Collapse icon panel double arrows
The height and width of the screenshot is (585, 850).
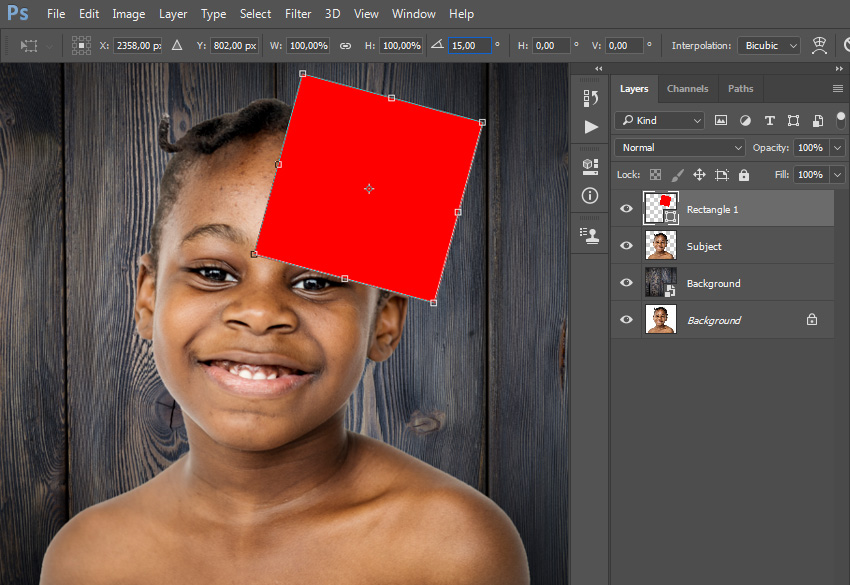coord(598,69)
